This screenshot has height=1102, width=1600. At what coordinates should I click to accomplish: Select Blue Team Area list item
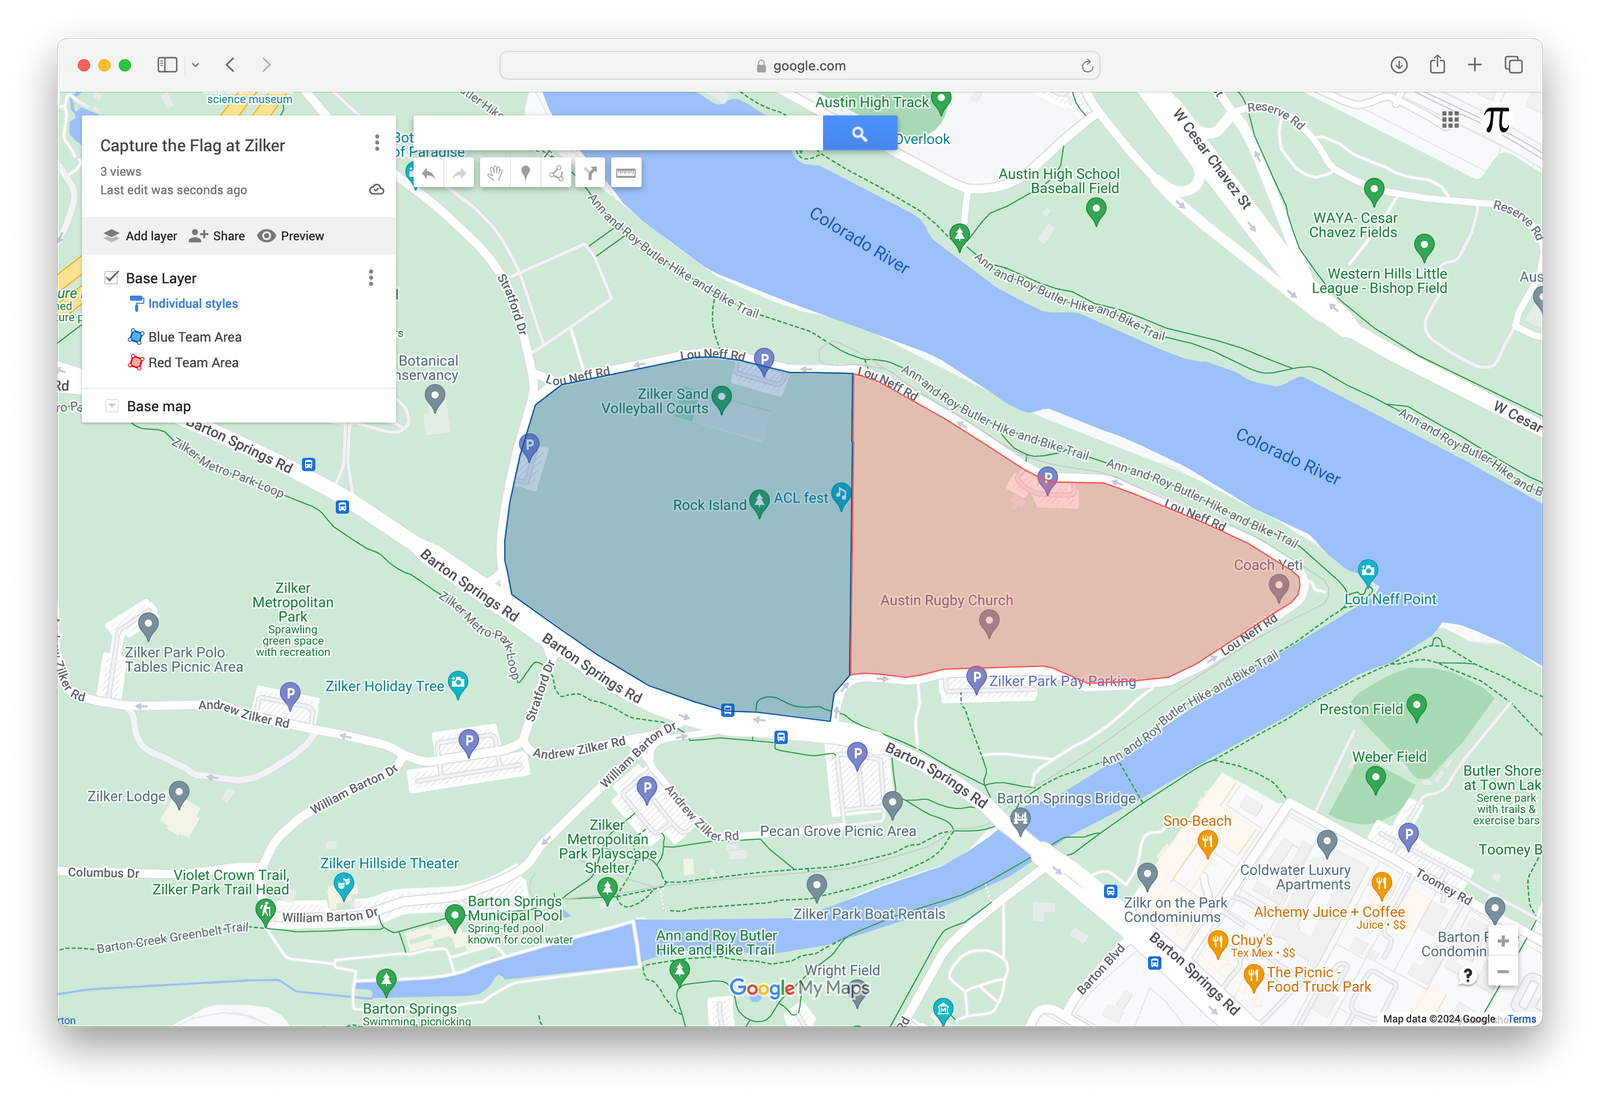pyautogui.click(x=195, y=337)
